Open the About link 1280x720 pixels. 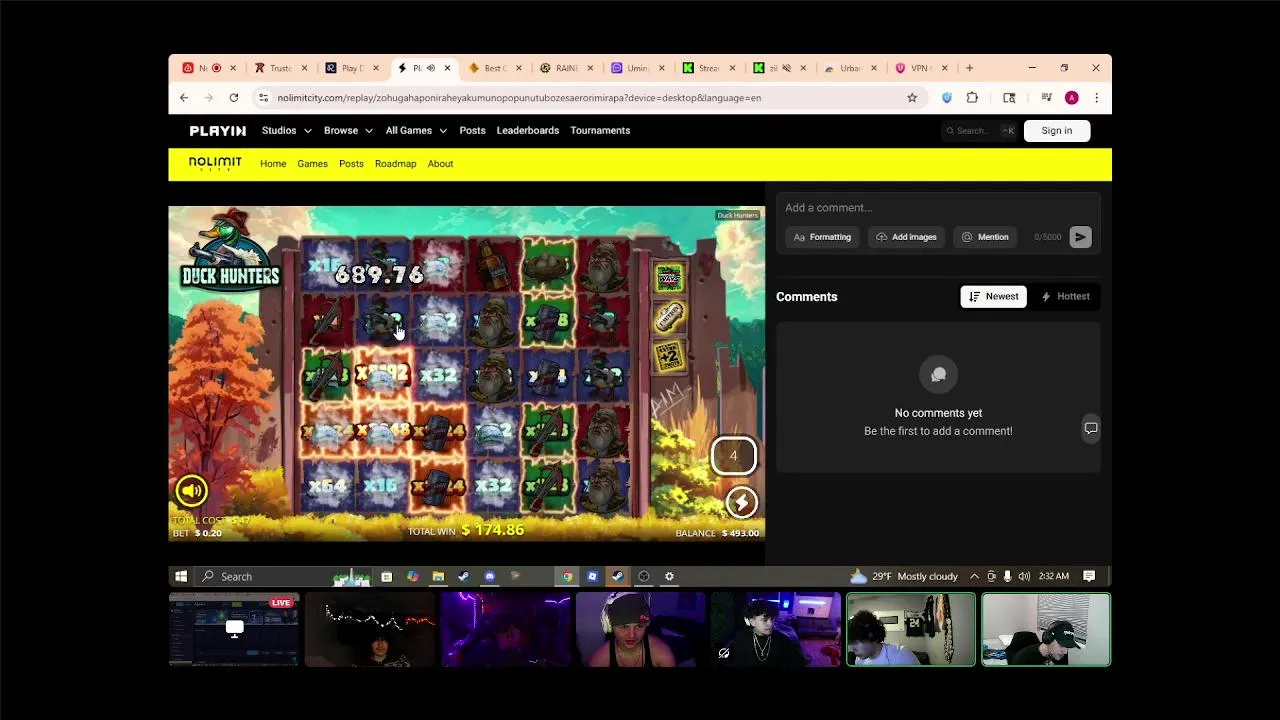pos(440,164)
